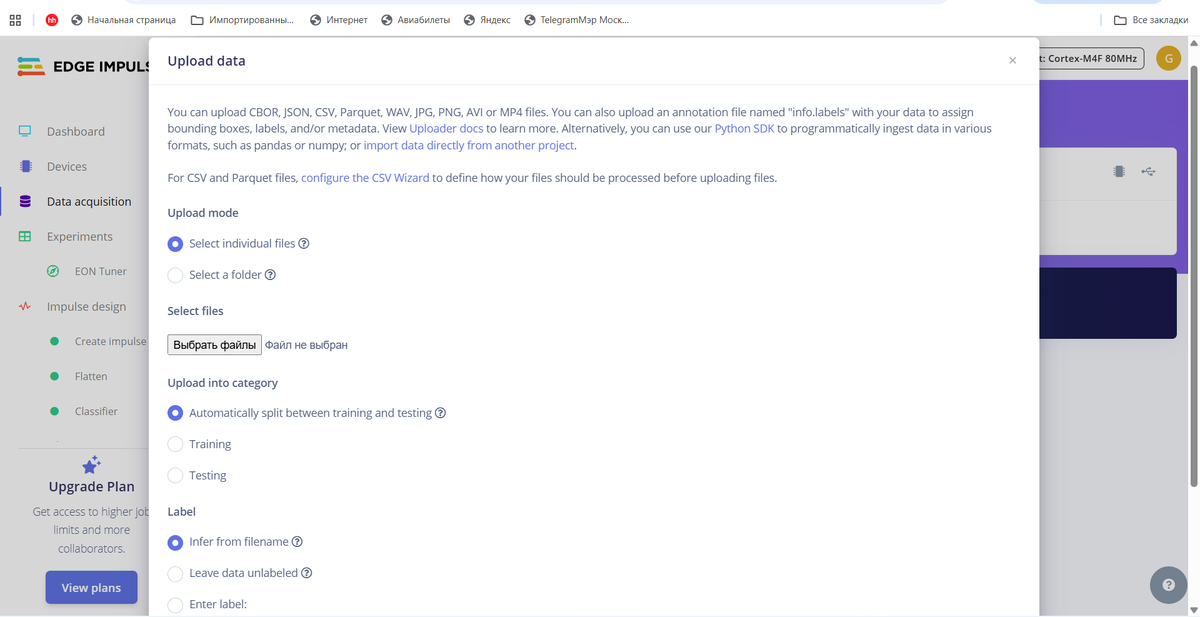
Task: Click the View plans button
Action: [91, 587]
